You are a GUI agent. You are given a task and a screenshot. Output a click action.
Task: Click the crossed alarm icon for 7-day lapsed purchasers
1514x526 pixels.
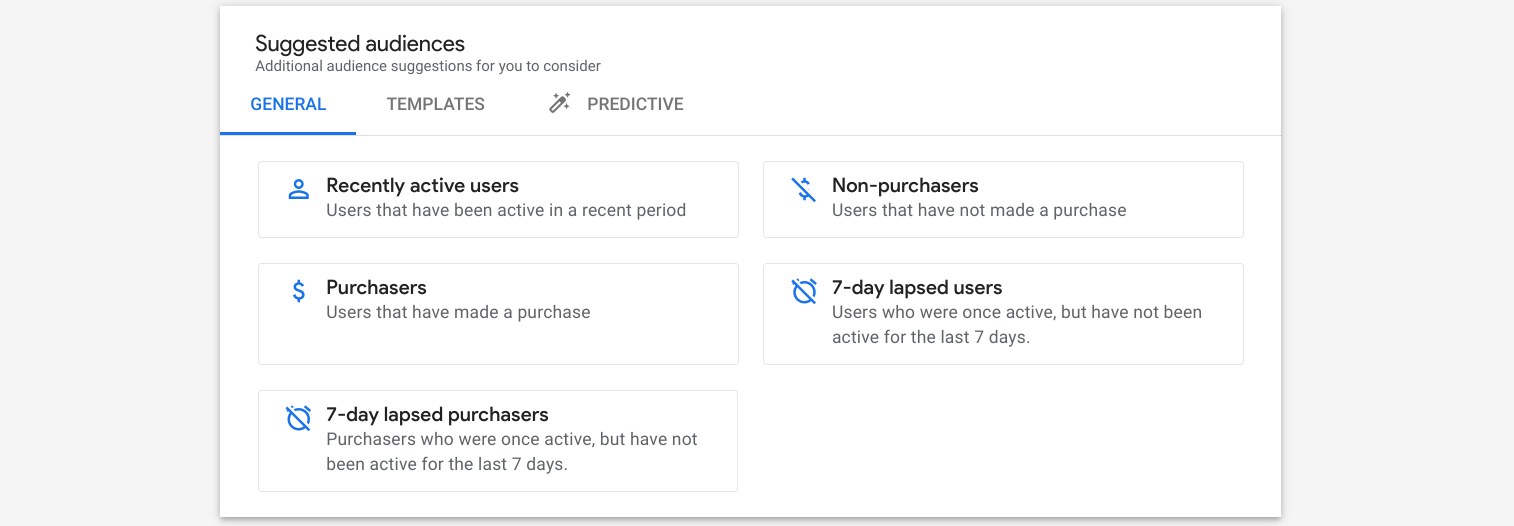(298, 418)
